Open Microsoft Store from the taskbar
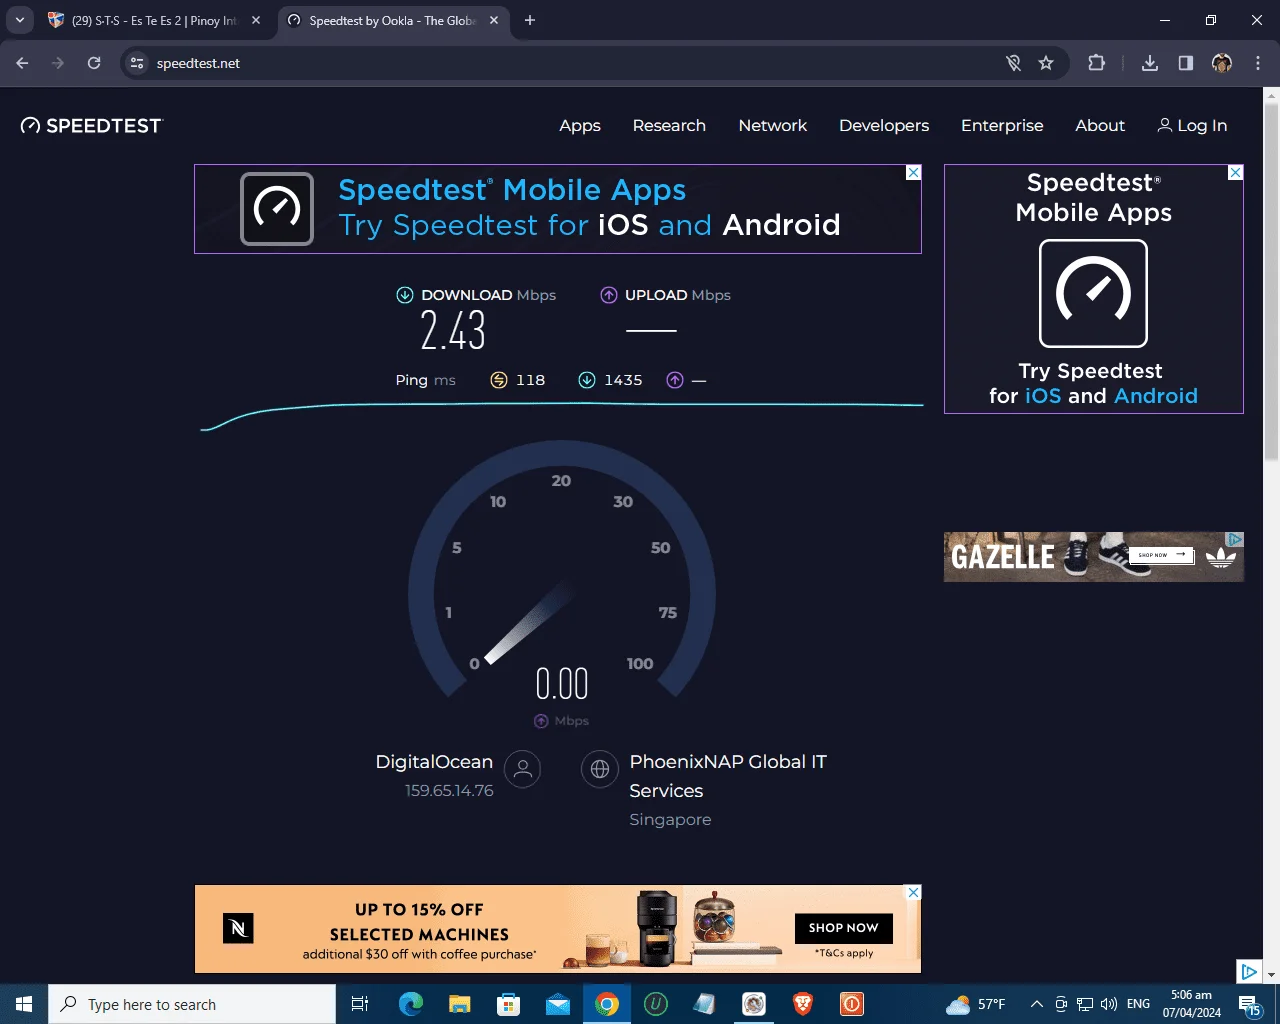1280x1024 pixels. (509, 1004)
